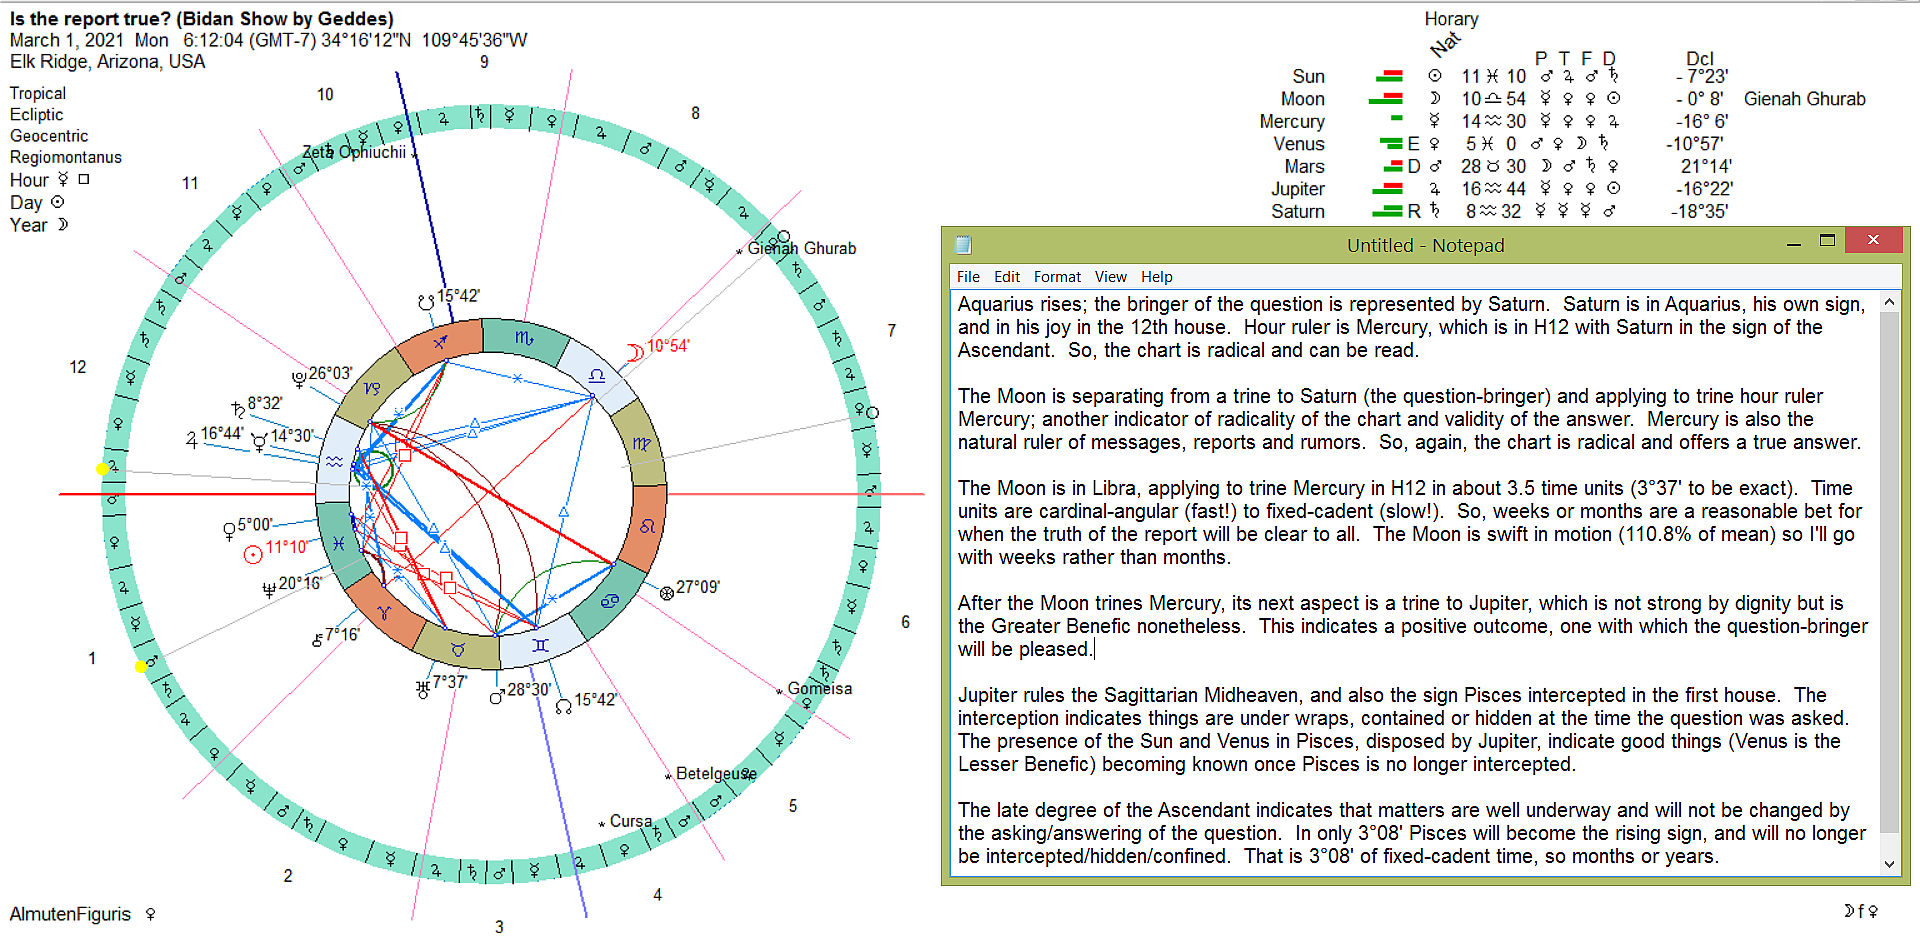Click the Betelgeuse fixed star label
This screenshot has height=942, width=1920.
click(x=716, y=774)
